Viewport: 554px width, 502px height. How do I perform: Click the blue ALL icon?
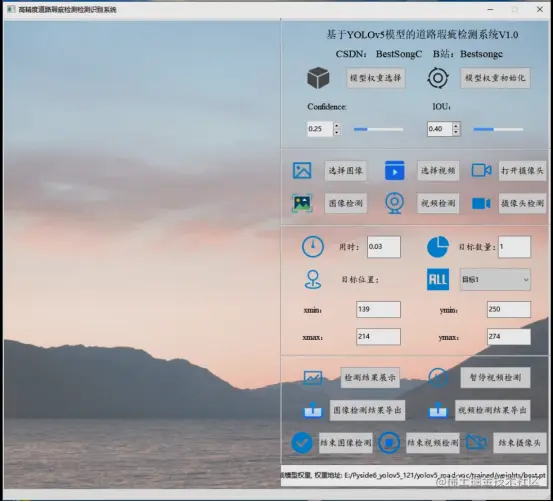click(x=438, y=279)
